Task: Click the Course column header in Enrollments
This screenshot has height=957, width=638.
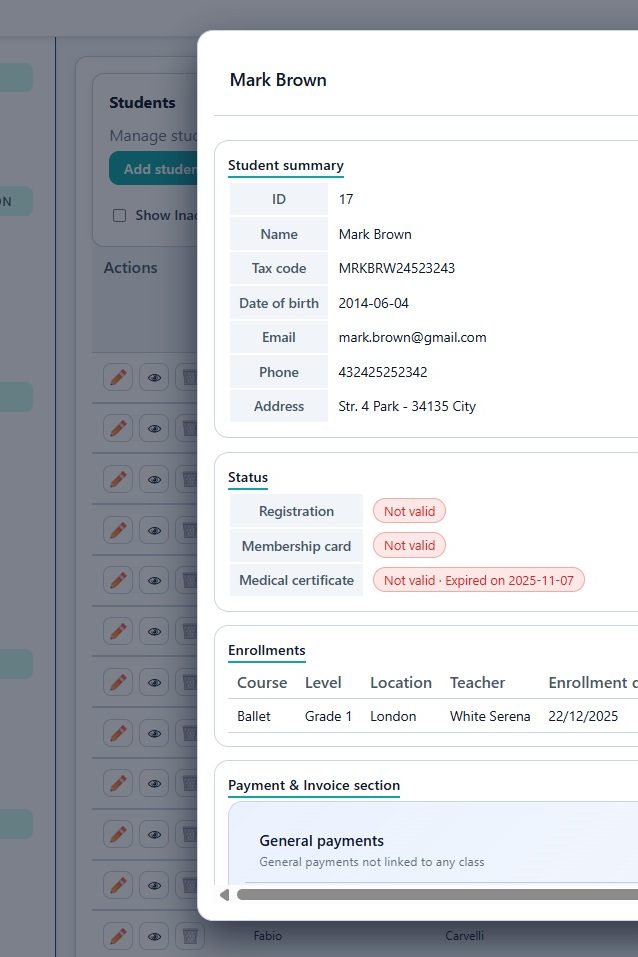Action: [x=262, y=683]
